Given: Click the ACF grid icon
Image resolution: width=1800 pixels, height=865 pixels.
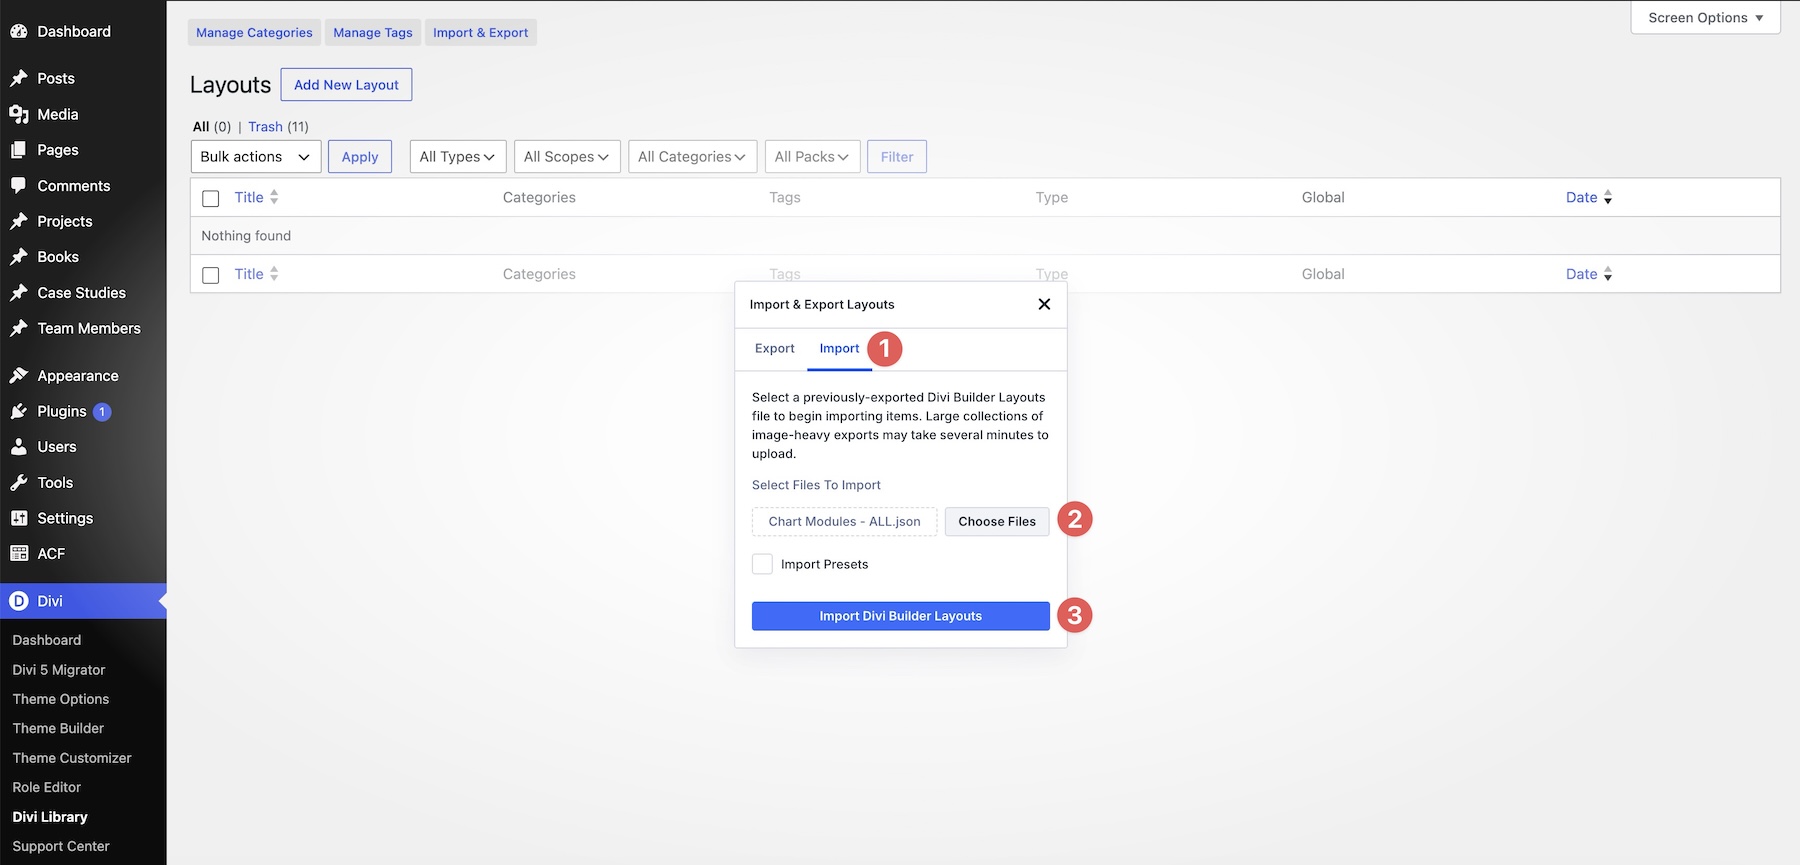Looking at the screenshot, I should [x=19, y=554].
